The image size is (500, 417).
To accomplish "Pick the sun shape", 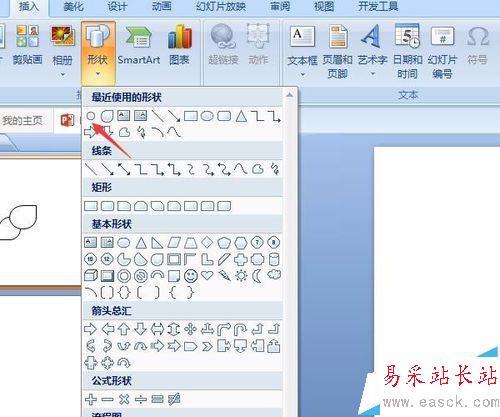I will [x=241, y=276].
